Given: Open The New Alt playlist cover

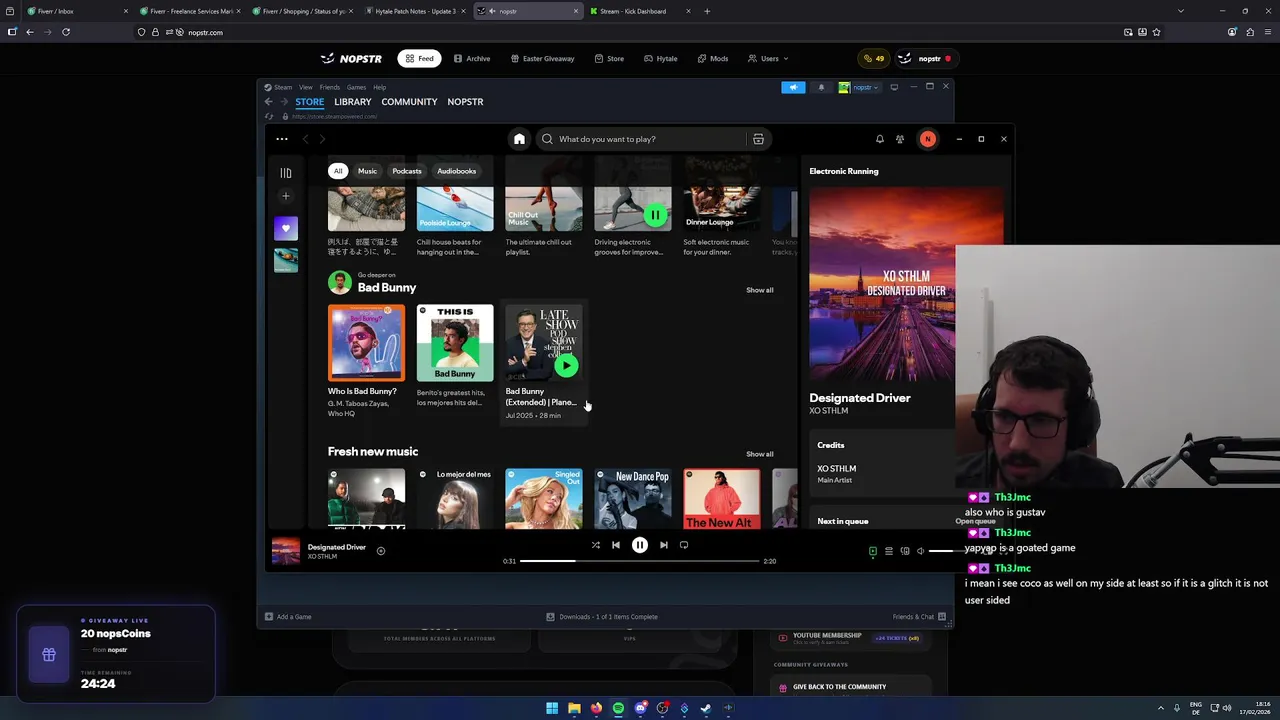Looking at the screenshot, I should click(722, 498).
